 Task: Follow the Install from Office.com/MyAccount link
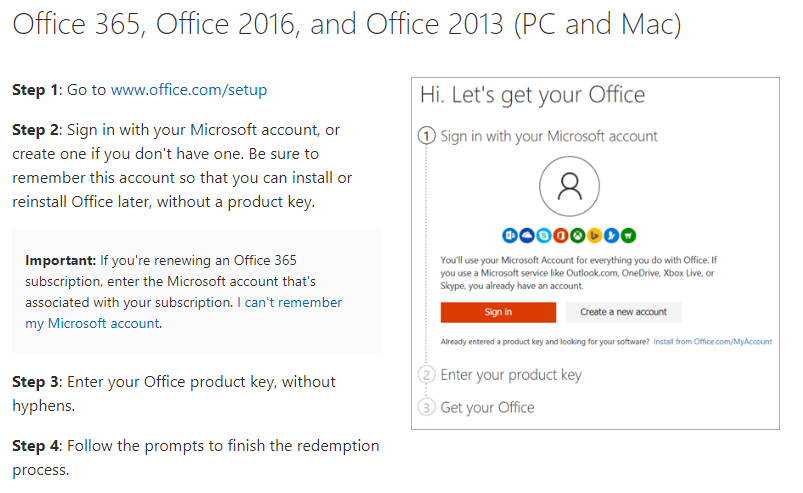tap(712, 342)
